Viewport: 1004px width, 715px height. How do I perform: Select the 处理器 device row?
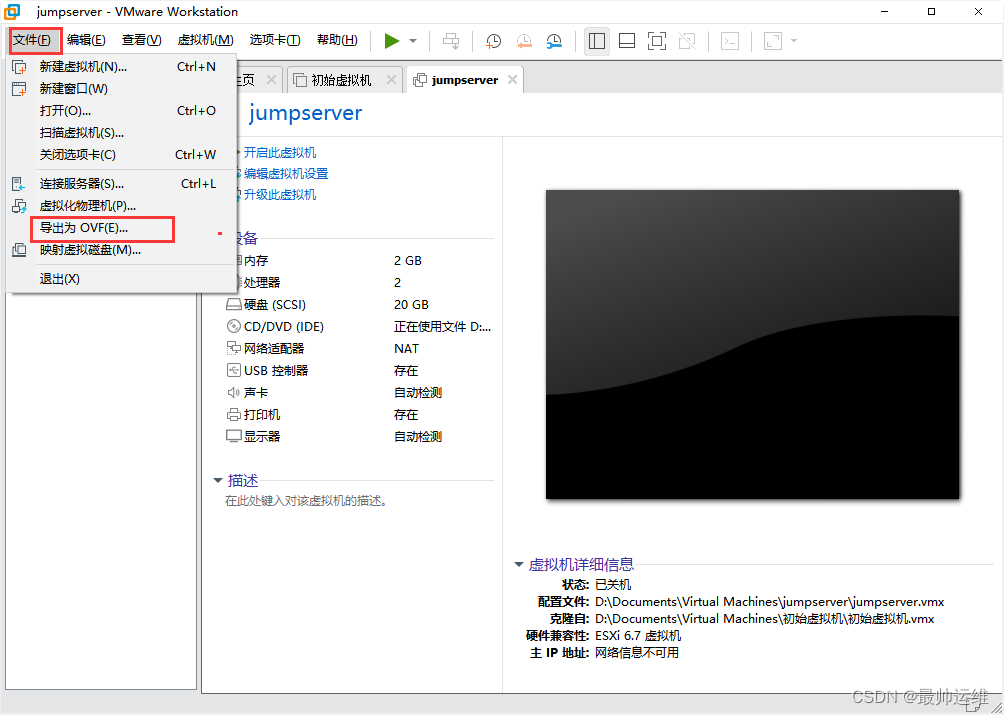(359, 282)
